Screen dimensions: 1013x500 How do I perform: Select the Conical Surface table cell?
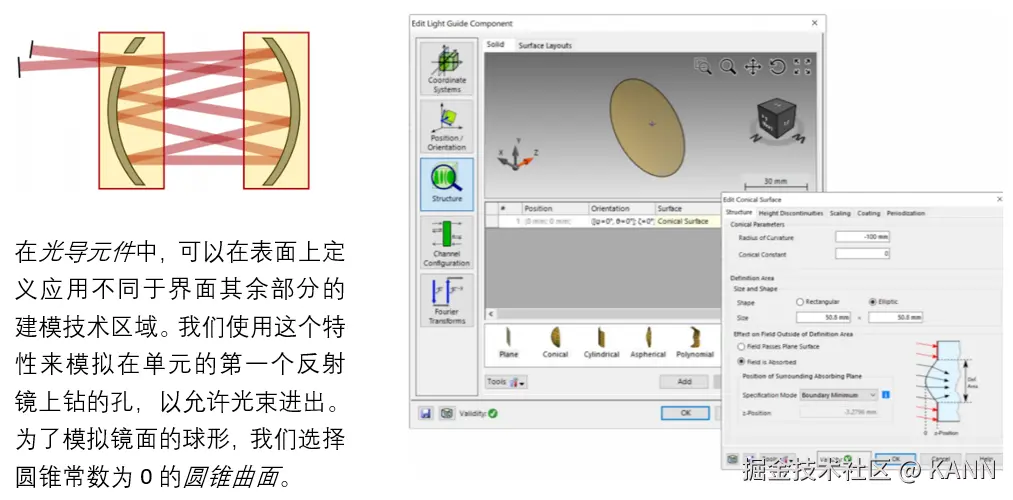tap(687, 221)
